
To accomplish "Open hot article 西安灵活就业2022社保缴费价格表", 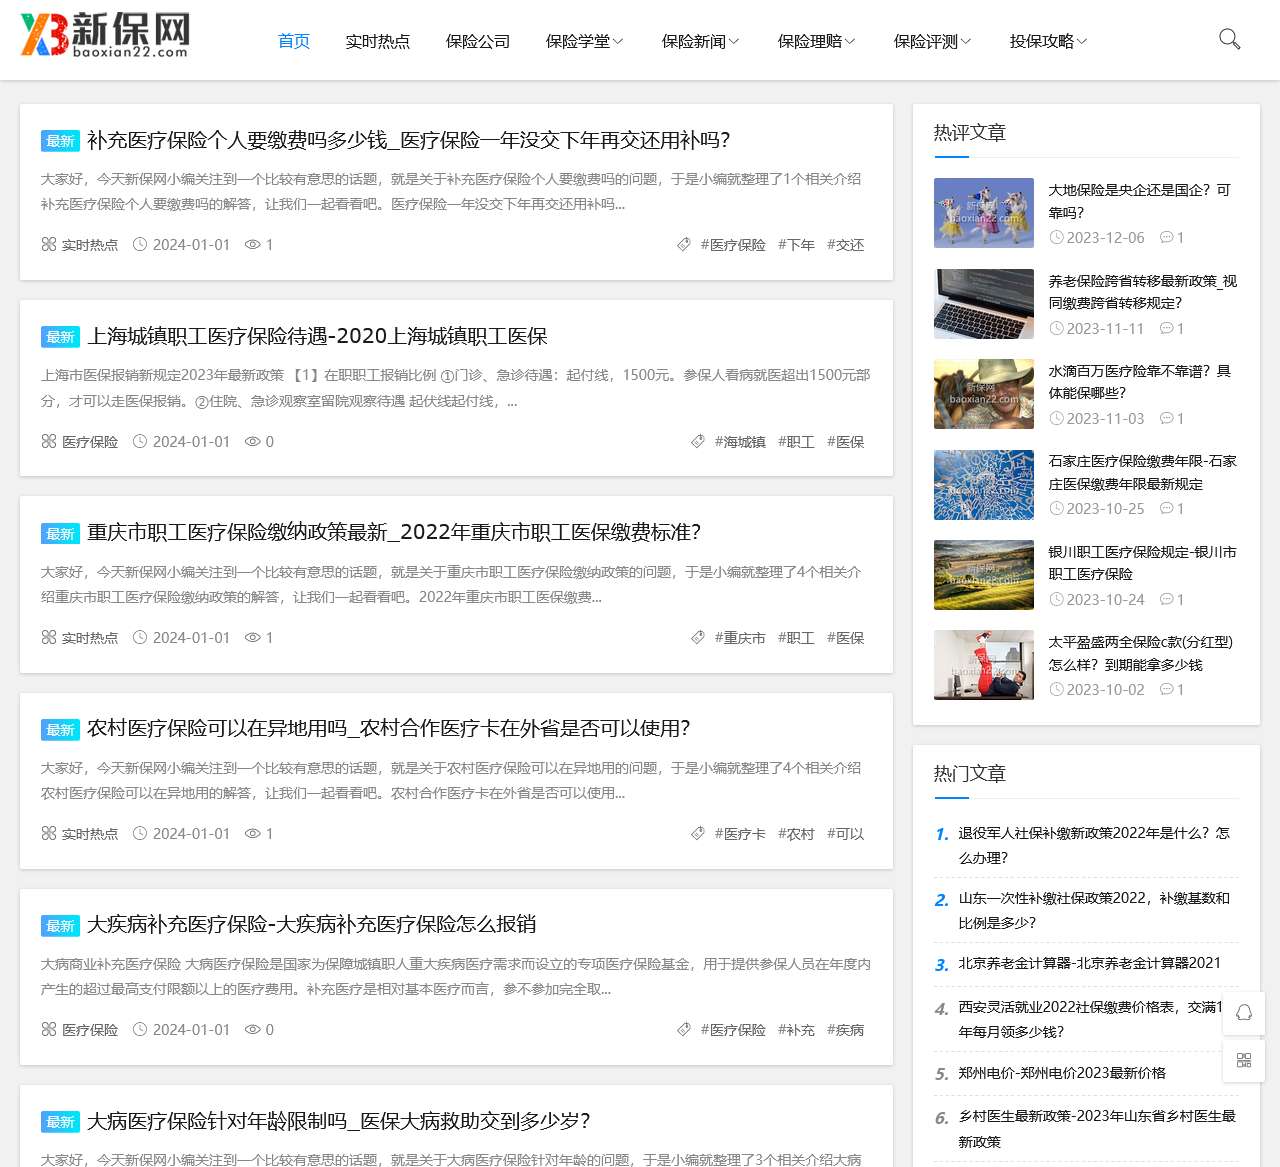I will click(1091, 1019).
